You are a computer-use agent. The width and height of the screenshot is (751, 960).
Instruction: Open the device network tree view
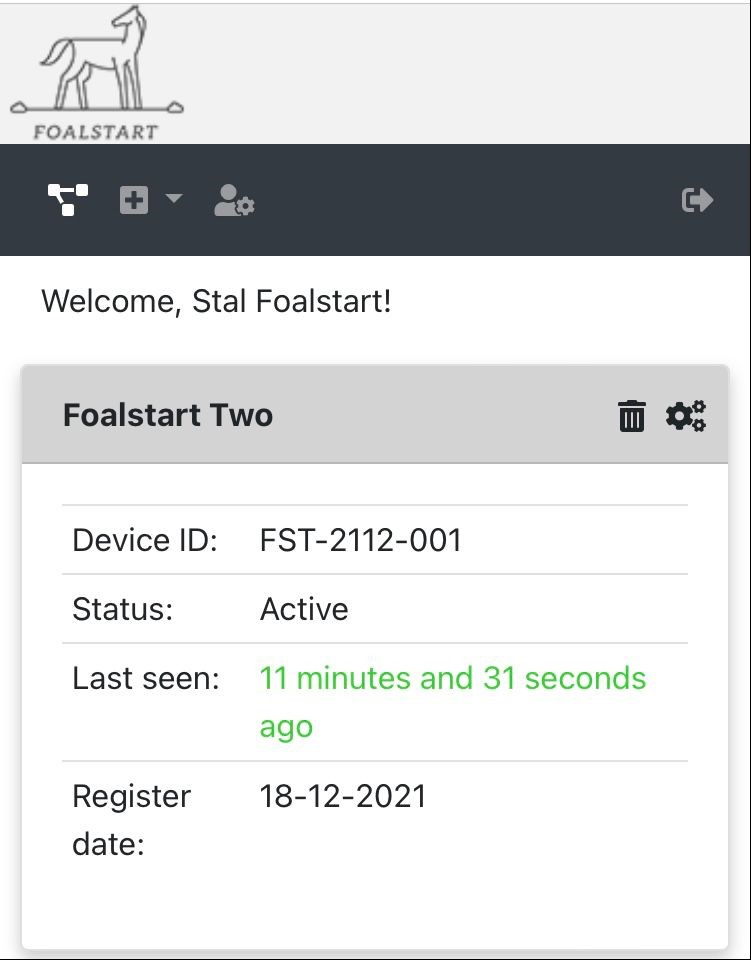pos(68,200)
